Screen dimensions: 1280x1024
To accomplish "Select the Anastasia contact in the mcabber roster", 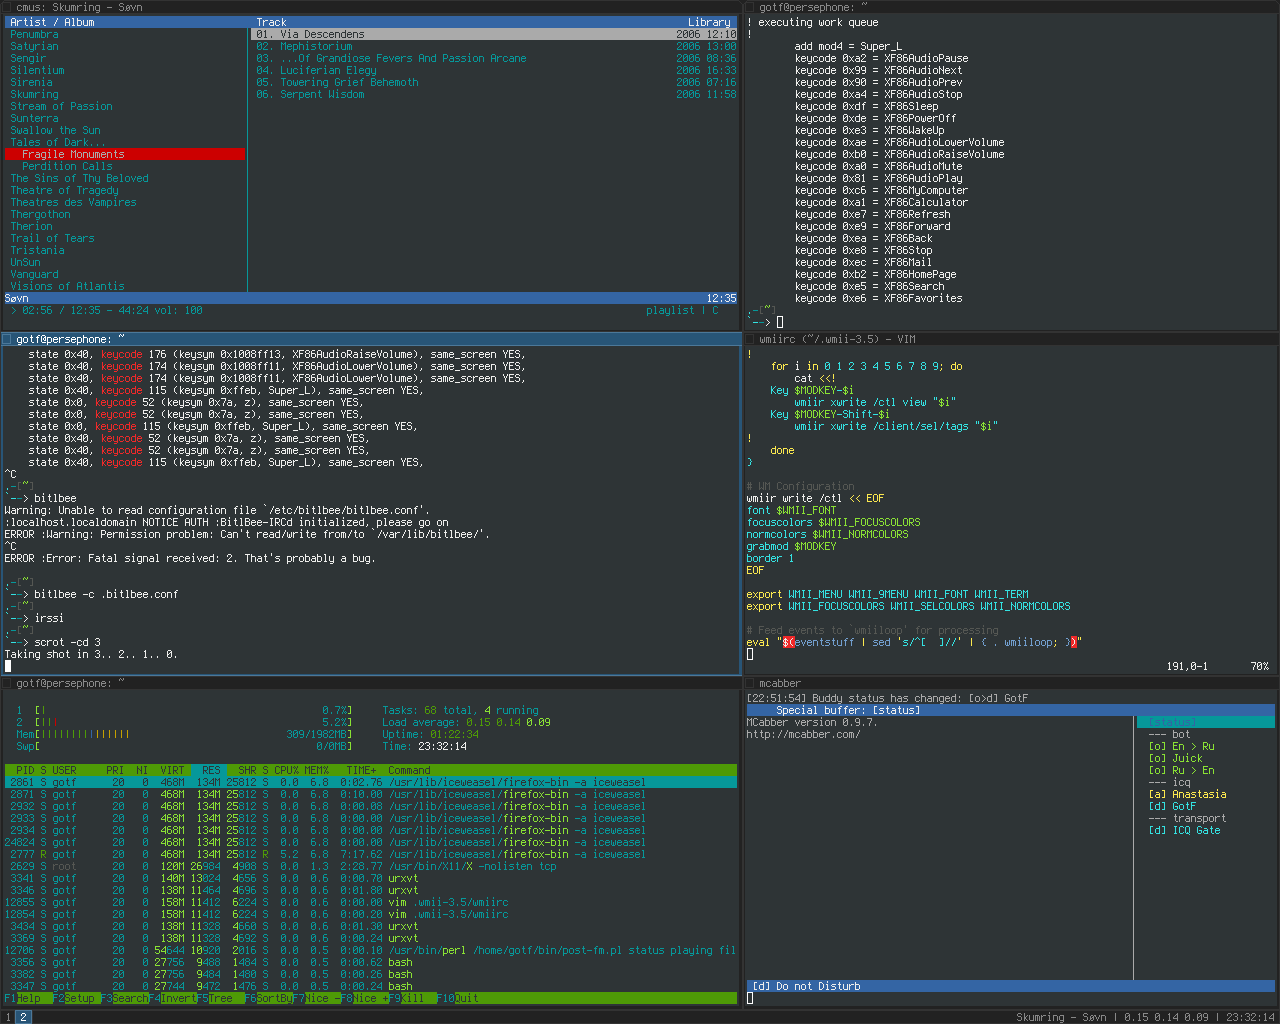I will [x=1187, y=794].
